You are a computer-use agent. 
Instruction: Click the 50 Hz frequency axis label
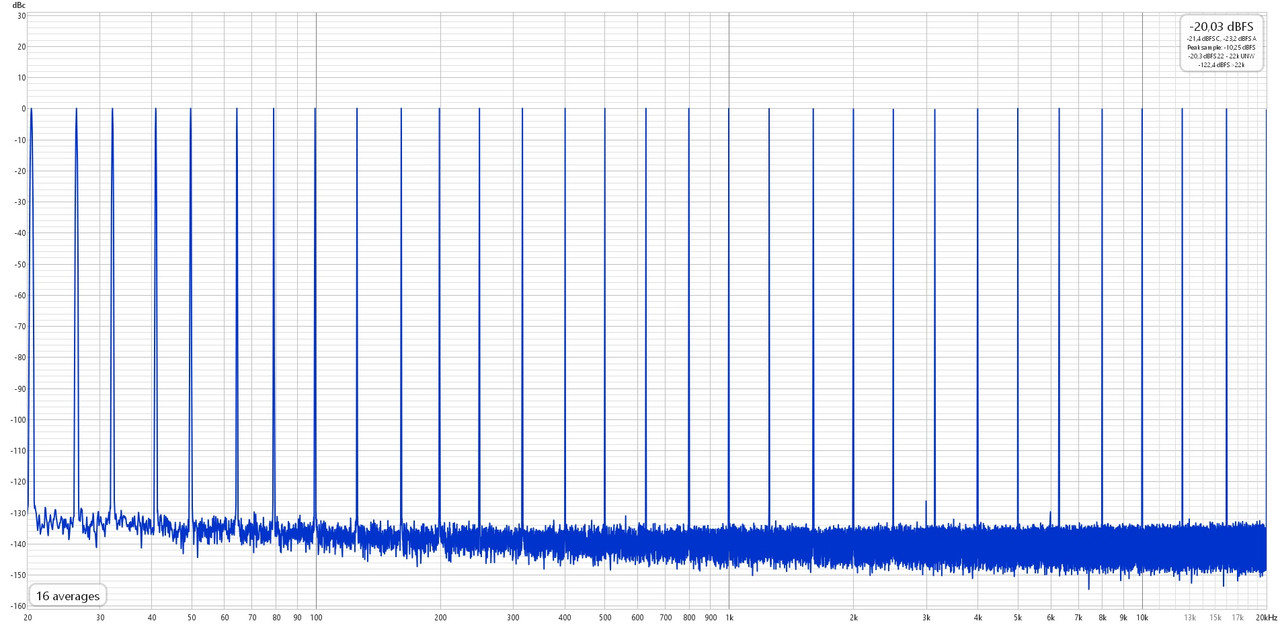pos(192,618)
